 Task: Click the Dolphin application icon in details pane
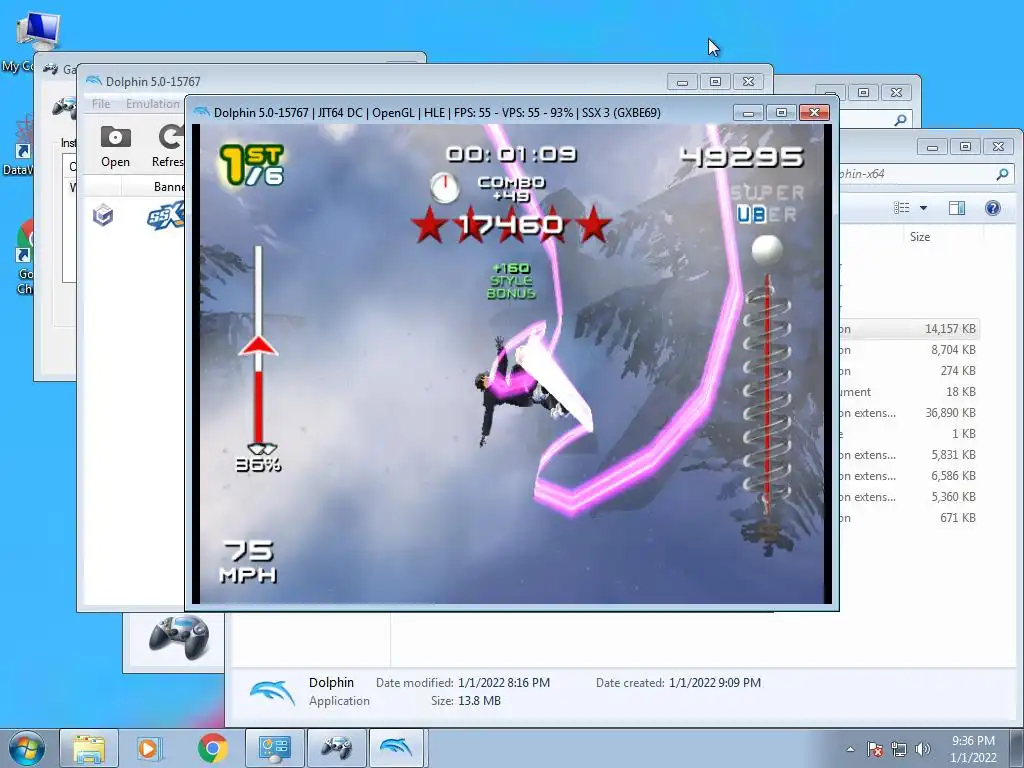pos(272,692)
